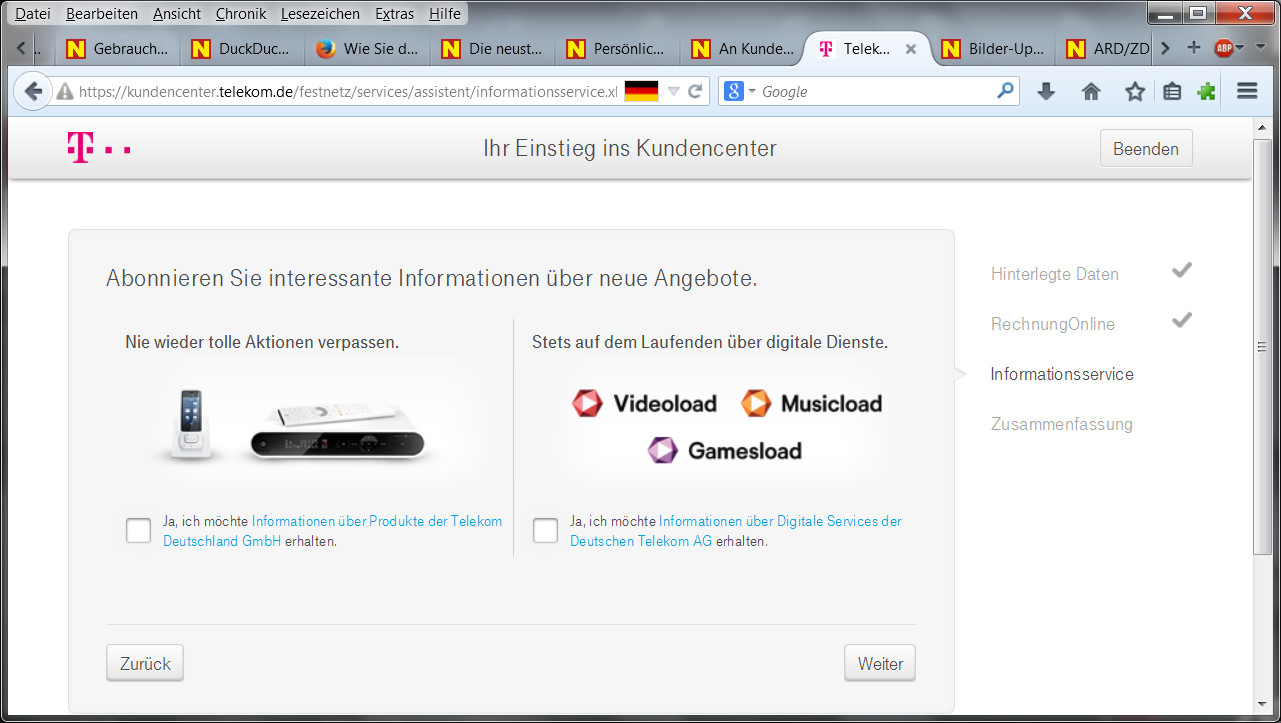
Task: Open the Bearbeiten menu
Action: pyautogui.click(x=102, y=14)
